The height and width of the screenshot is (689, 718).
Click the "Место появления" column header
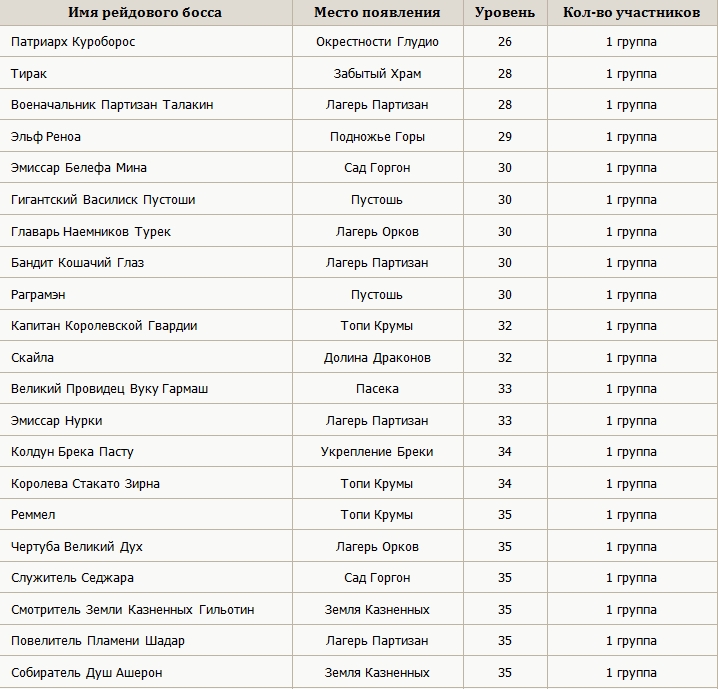[x=376, y=13]
